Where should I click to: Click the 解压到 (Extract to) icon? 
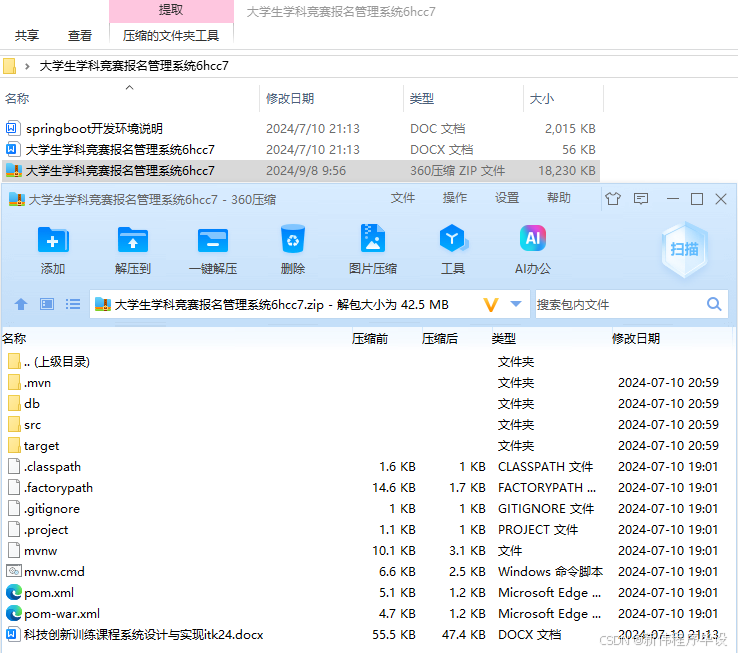(x=133, y=240)
